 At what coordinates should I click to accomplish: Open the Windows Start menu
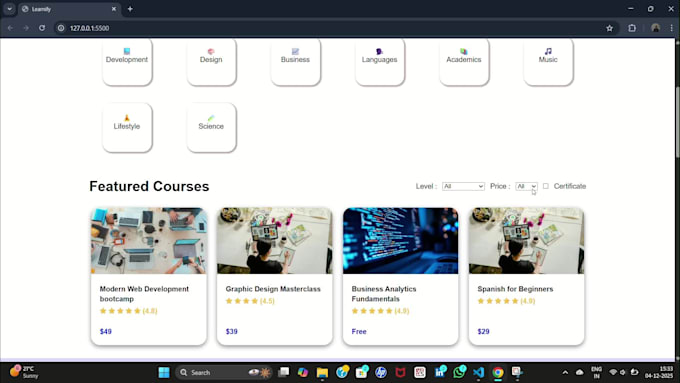pos(164,373)
